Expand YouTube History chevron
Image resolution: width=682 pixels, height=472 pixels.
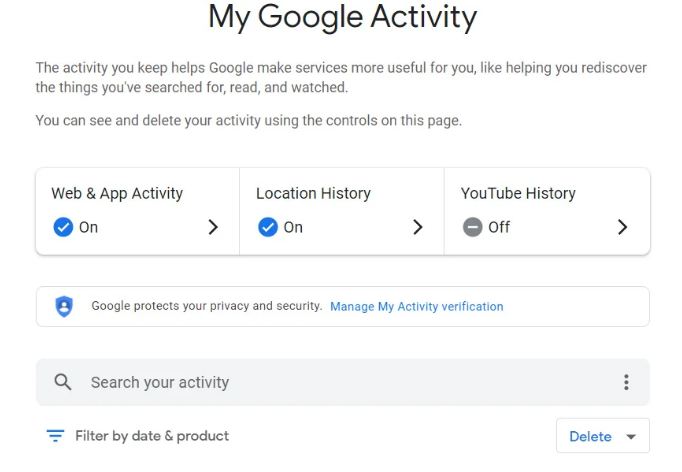622,227
